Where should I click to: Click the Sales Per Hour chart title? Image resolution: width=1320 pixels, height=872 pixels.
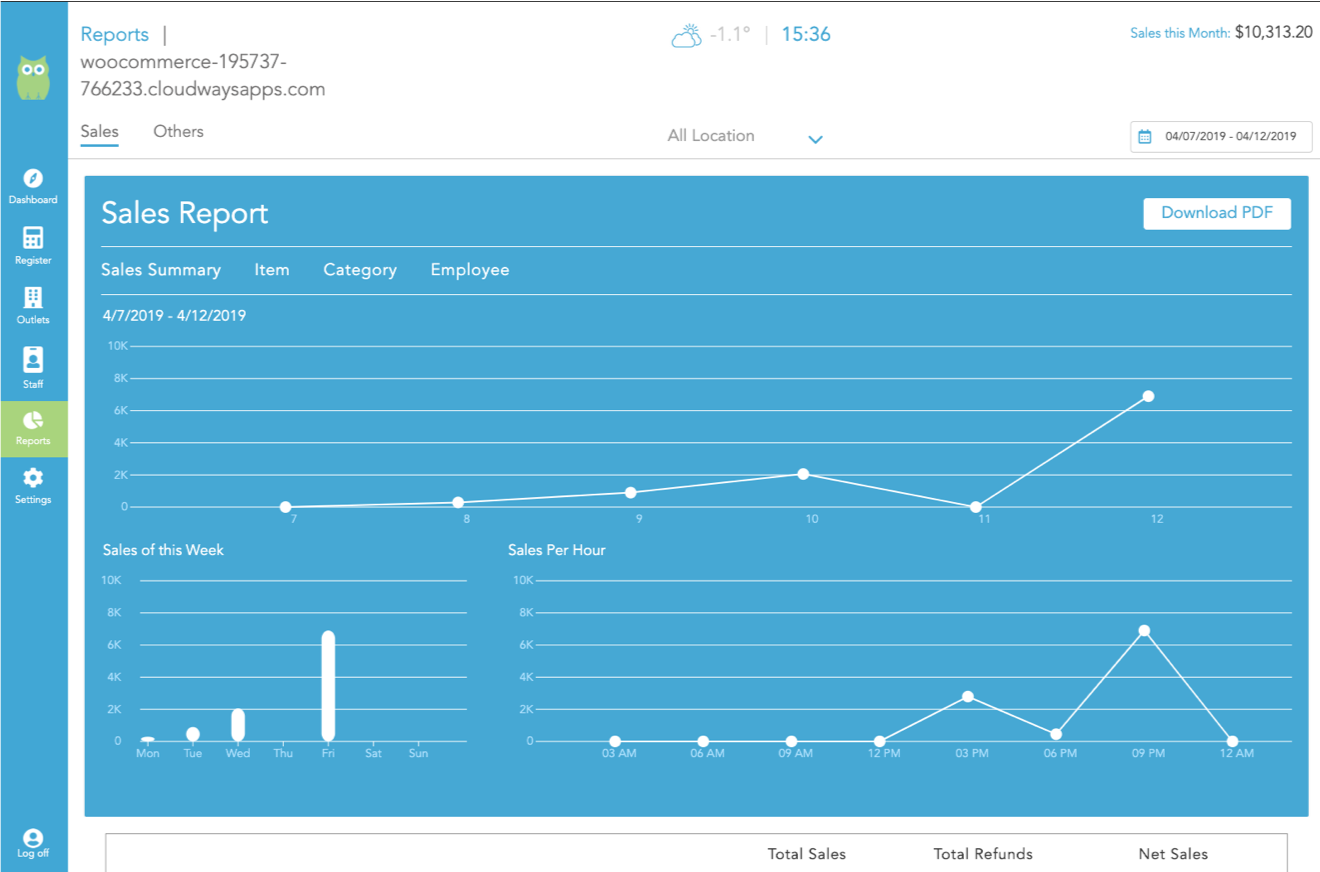pos(557,550)
